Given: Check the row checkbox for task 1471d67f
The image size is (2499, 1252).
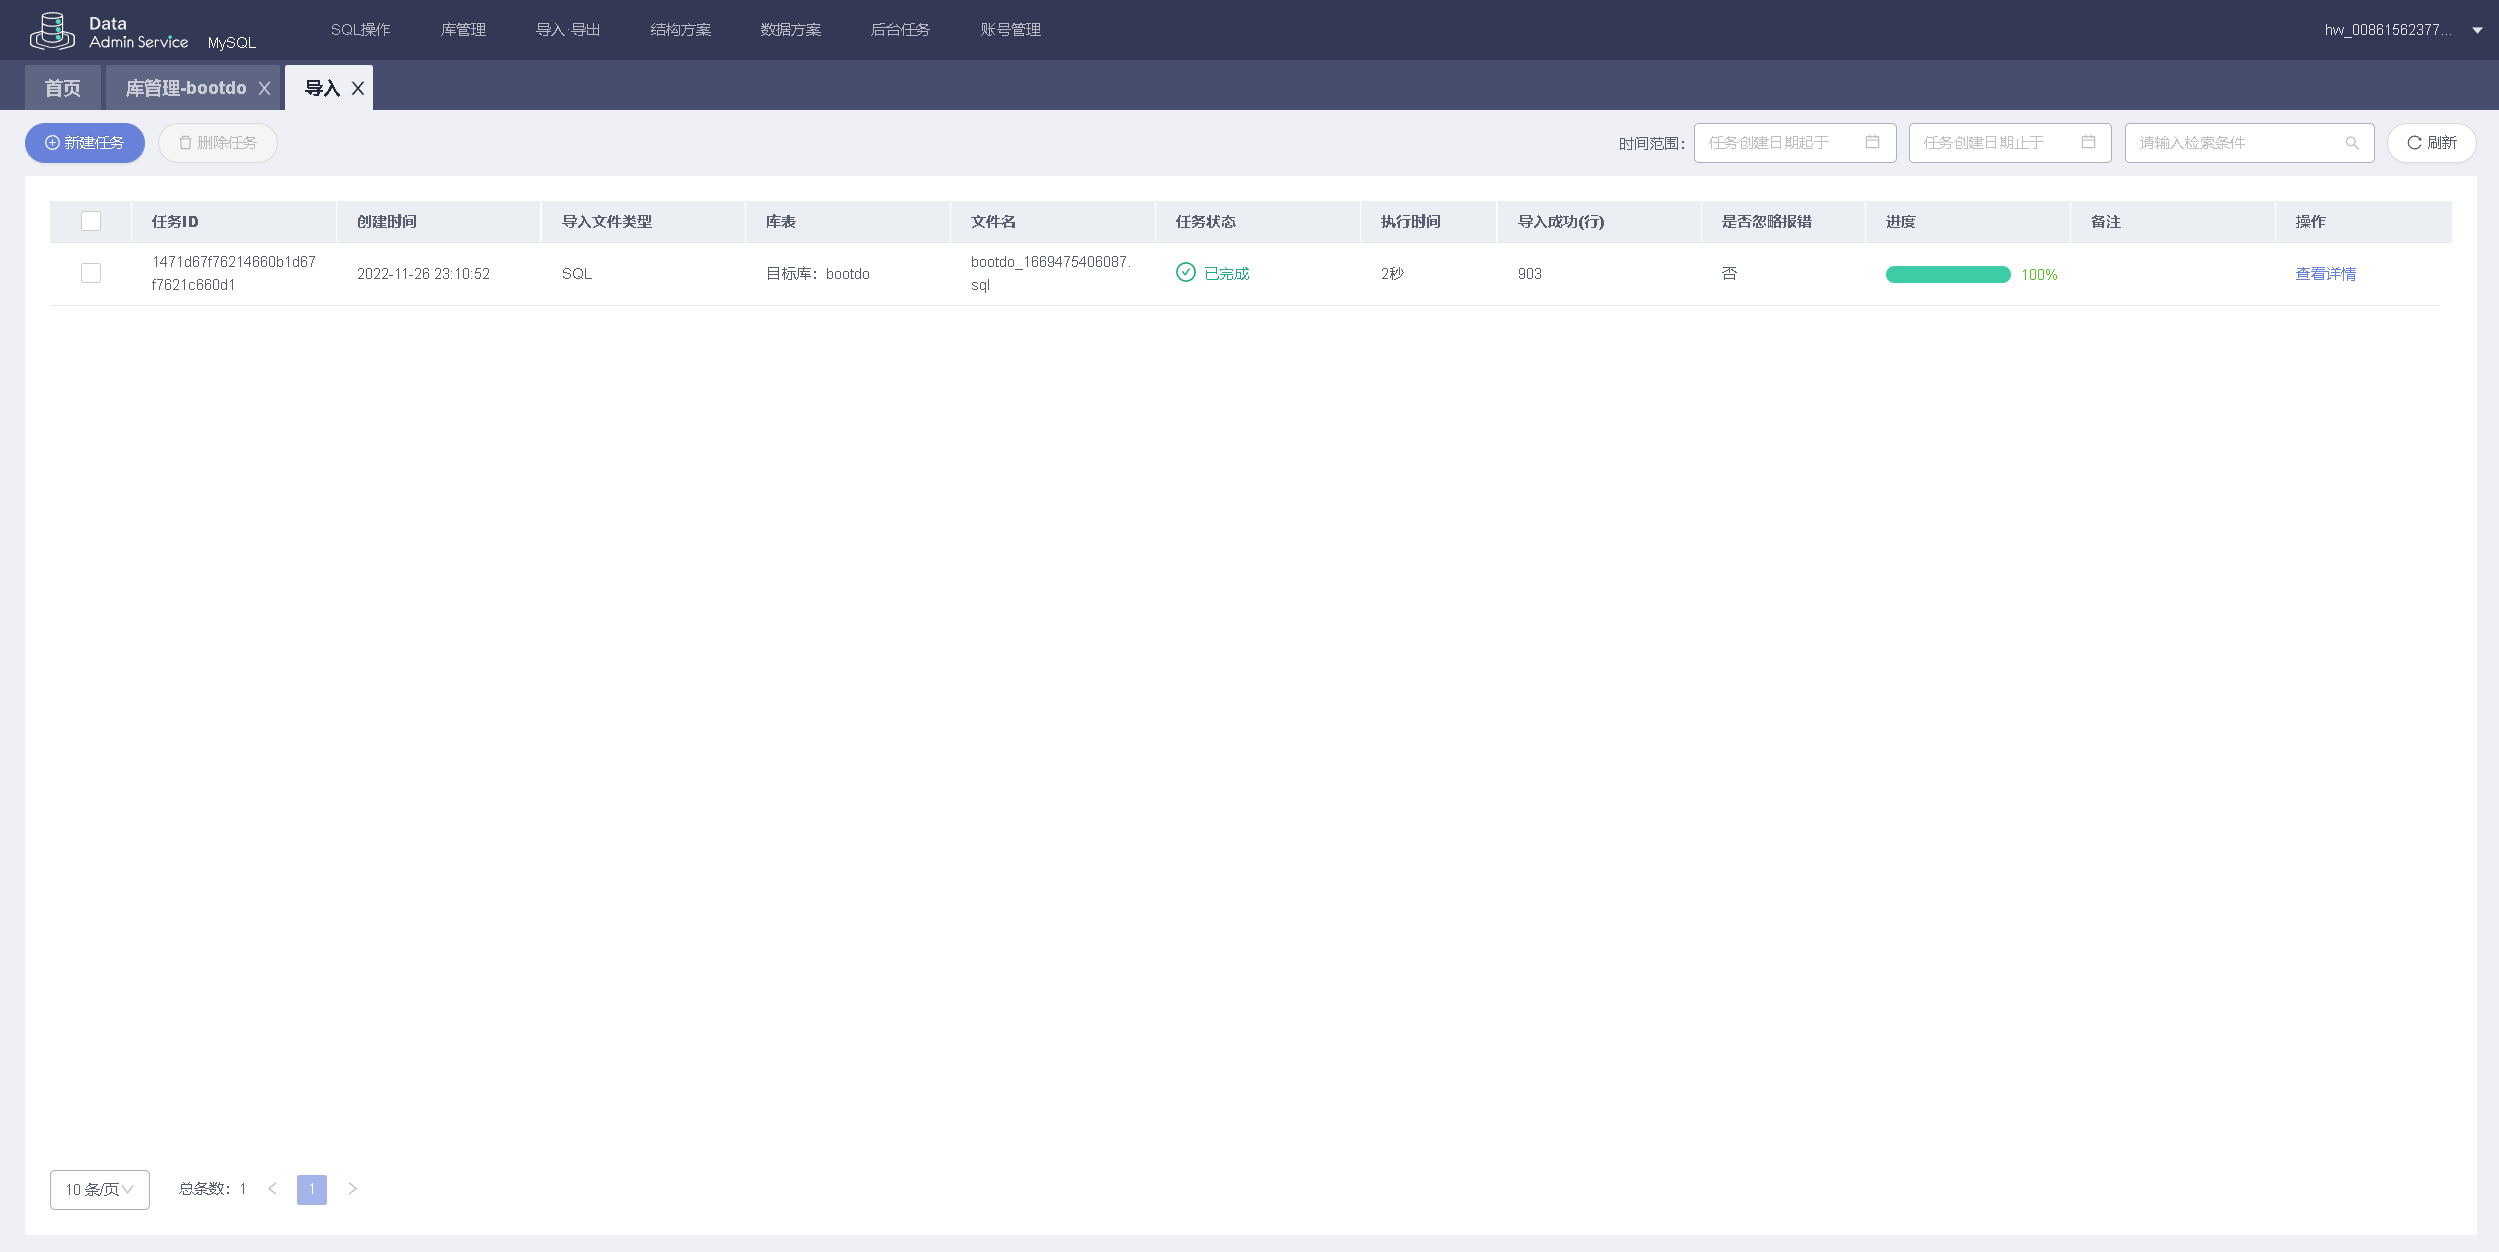Looking at the screenshot, I should coord(91,273).
